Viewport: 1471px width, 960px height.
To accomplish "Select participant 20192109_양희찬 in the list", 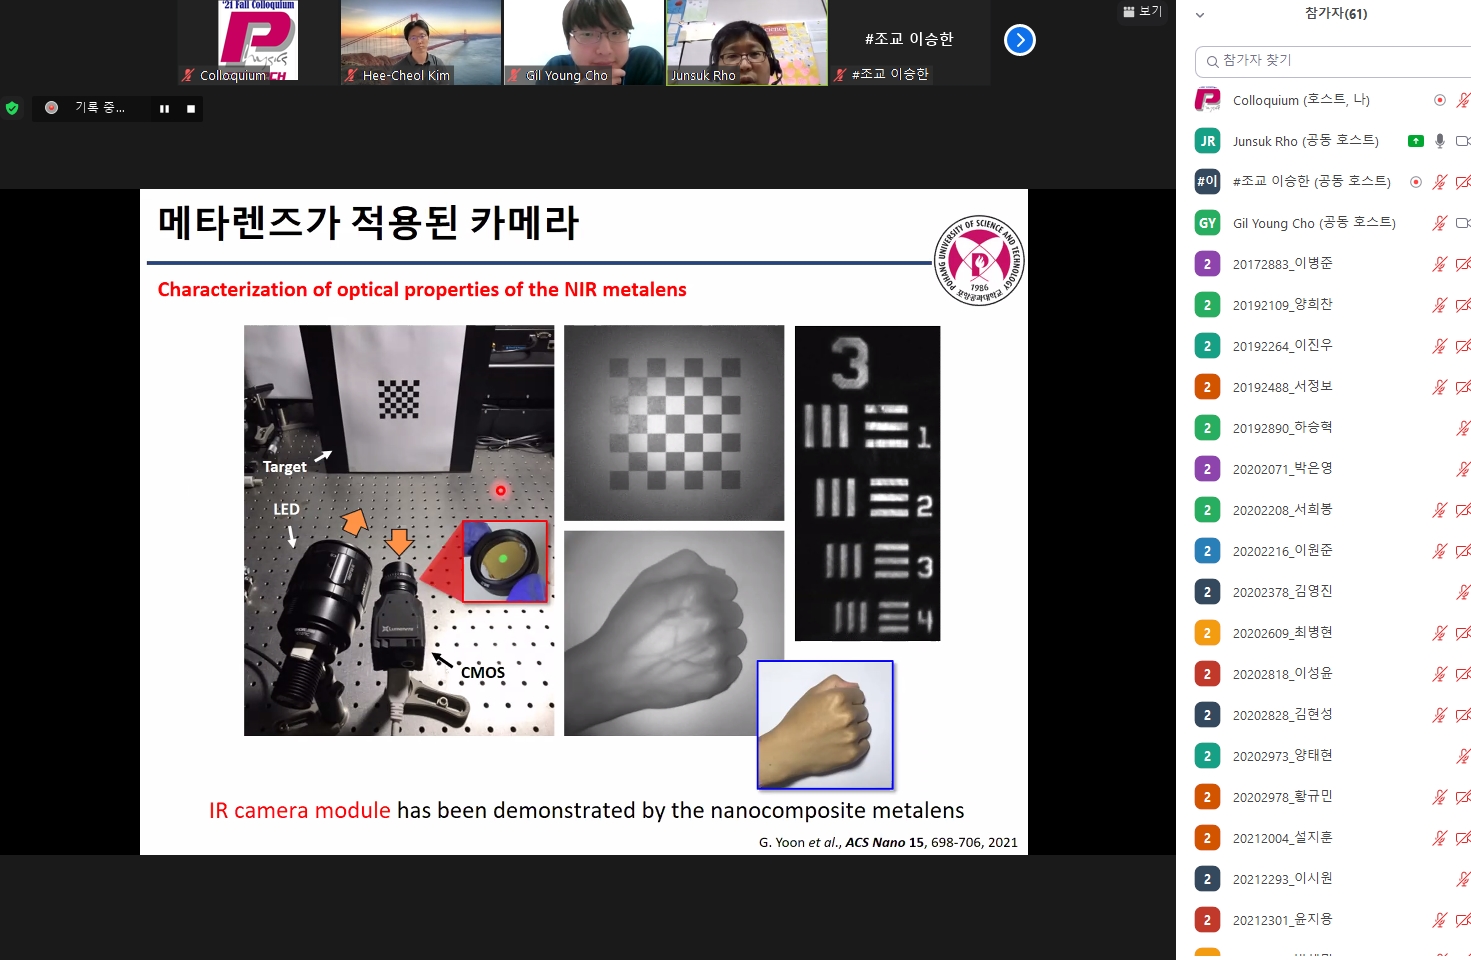I will click(1282, 305).
